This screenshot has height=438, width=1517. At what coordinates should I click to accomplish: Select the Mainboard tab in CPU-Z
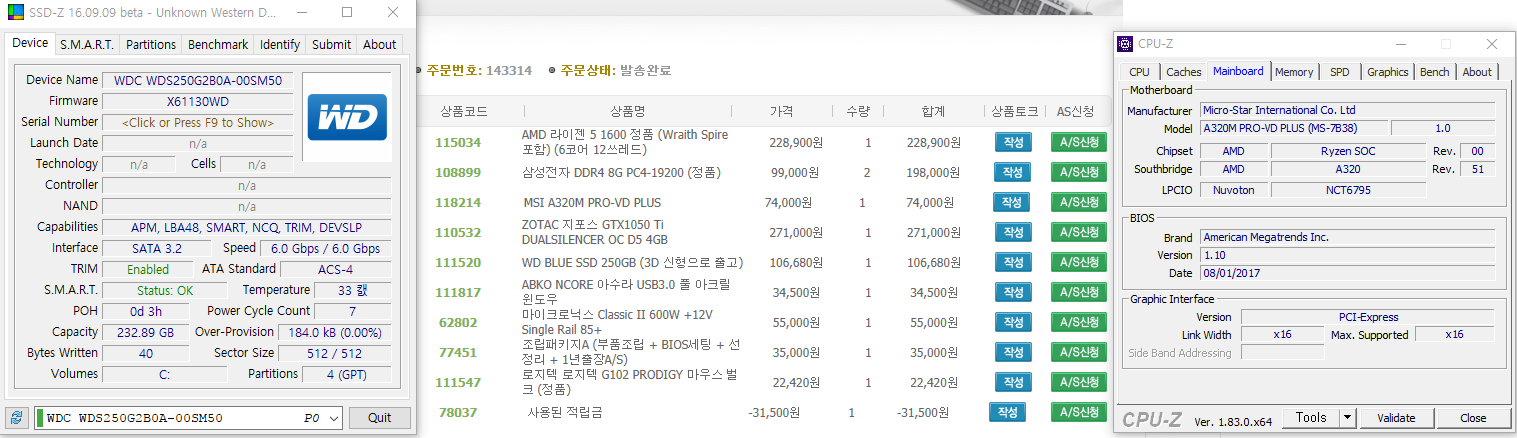(1238, 71)
